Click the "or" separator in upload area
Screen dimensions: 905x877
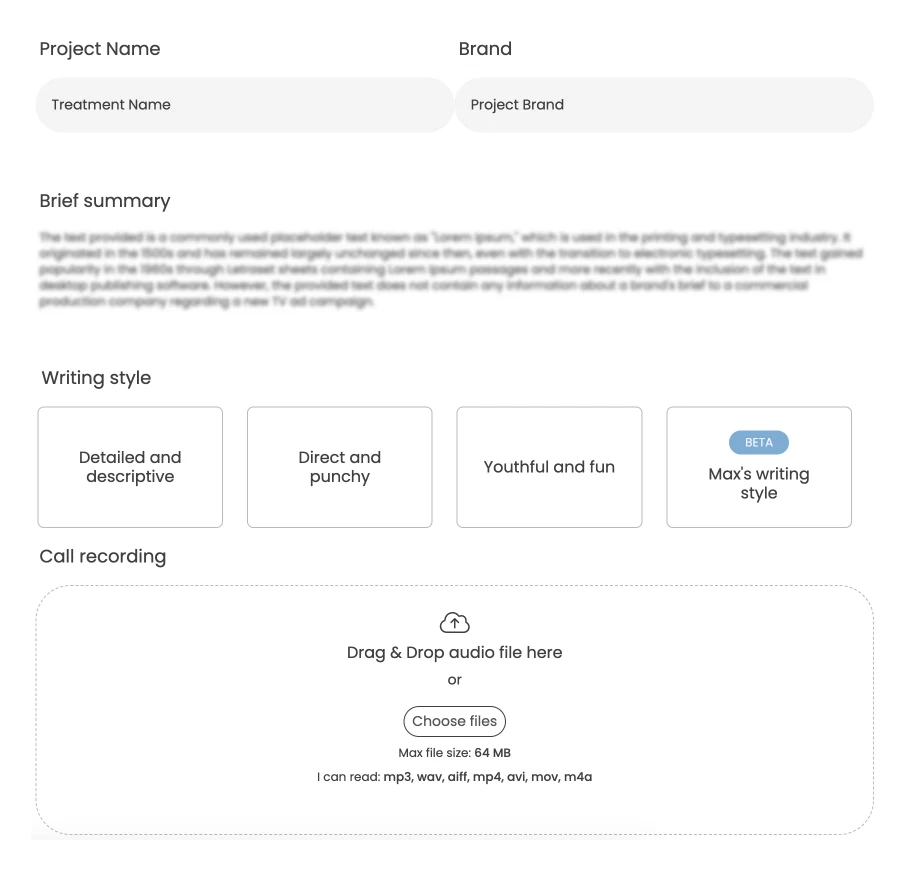click(454, 680)
